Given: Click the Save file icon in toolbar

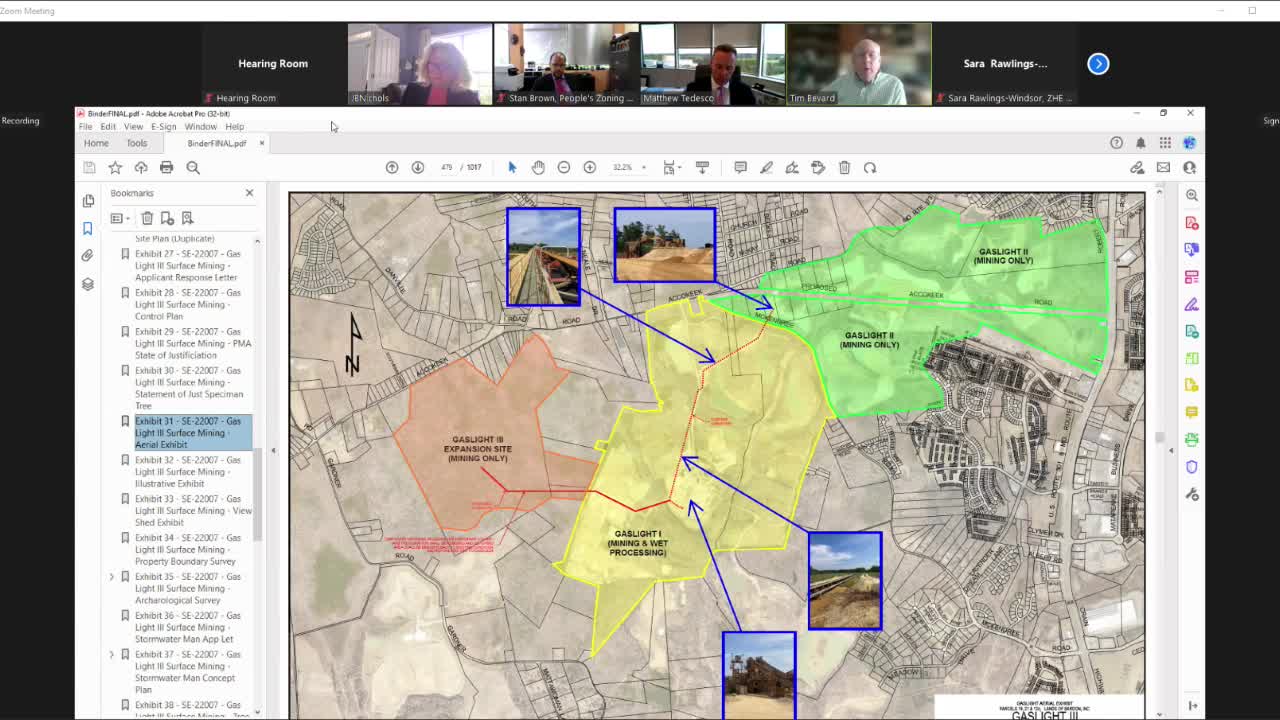Looking at the screenshot, I should pyautogui.click(x=89, y=168).
